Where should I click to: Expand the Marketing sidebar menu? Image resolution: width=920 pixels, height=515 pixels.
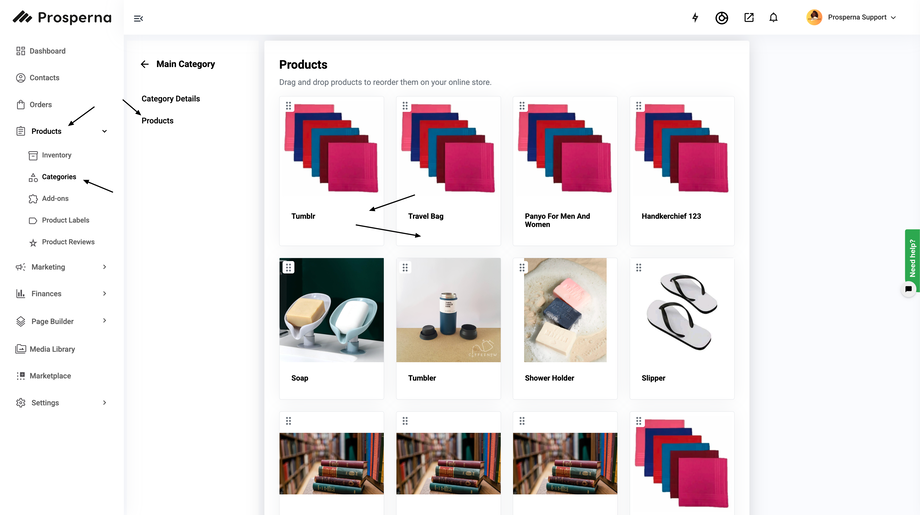[x=105, y=267]
